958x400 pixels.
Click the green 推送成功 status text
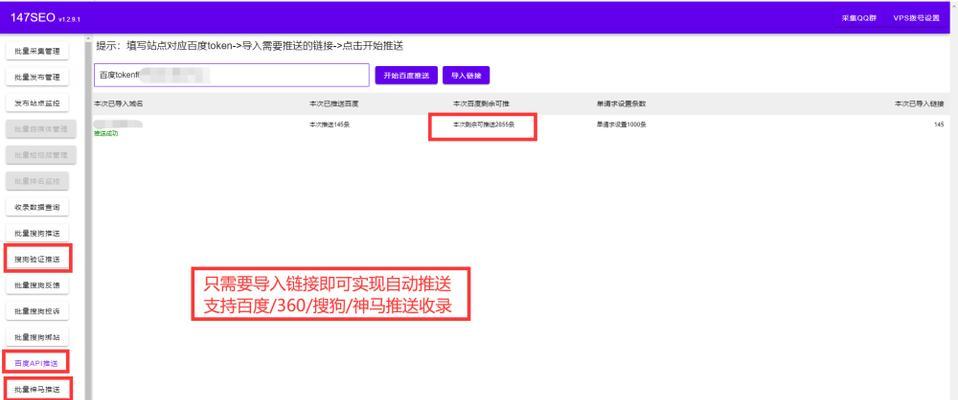click(106, 133)
